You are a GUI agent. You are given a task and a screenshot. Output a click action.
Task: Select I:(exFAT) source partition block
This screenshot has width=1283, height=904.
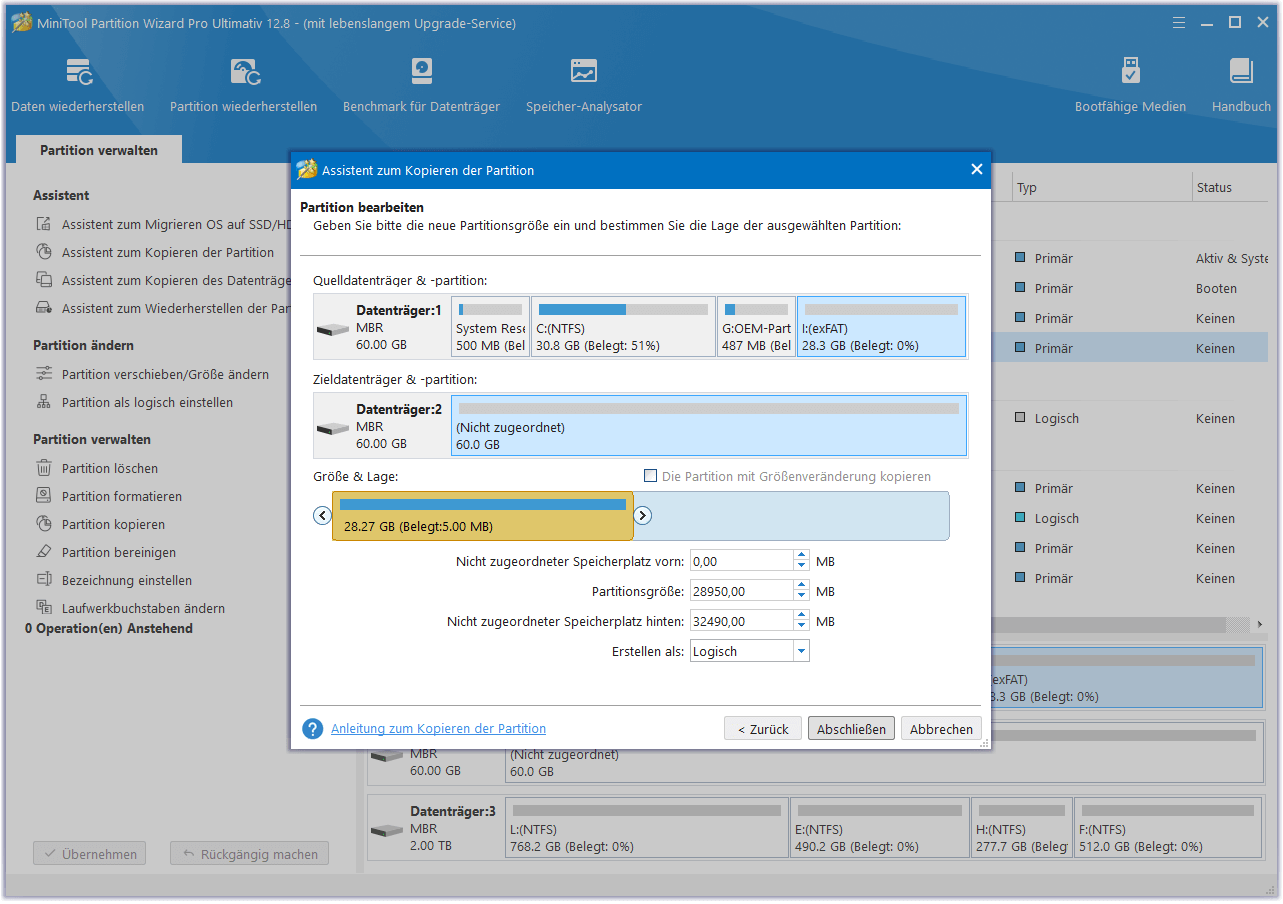click(x=881, y=326)
